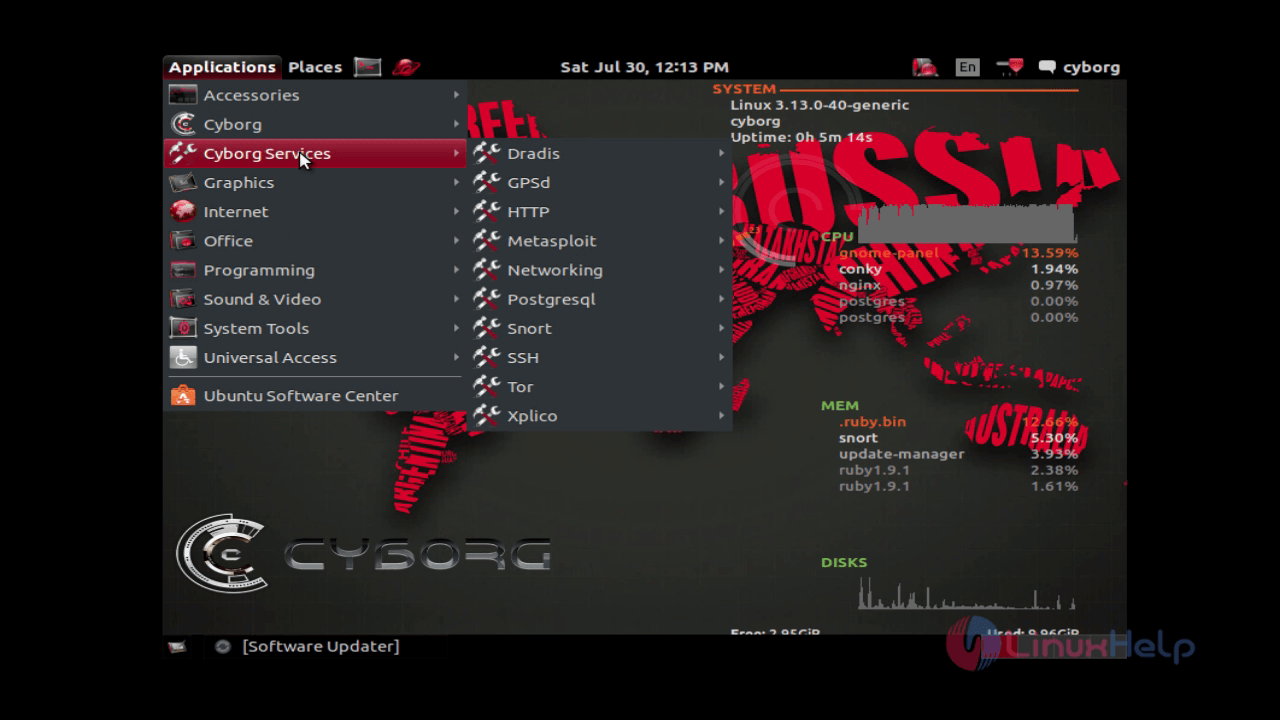Click the Tor tools icon
The width and height of the screenshot is (1280, 720).
487,385
